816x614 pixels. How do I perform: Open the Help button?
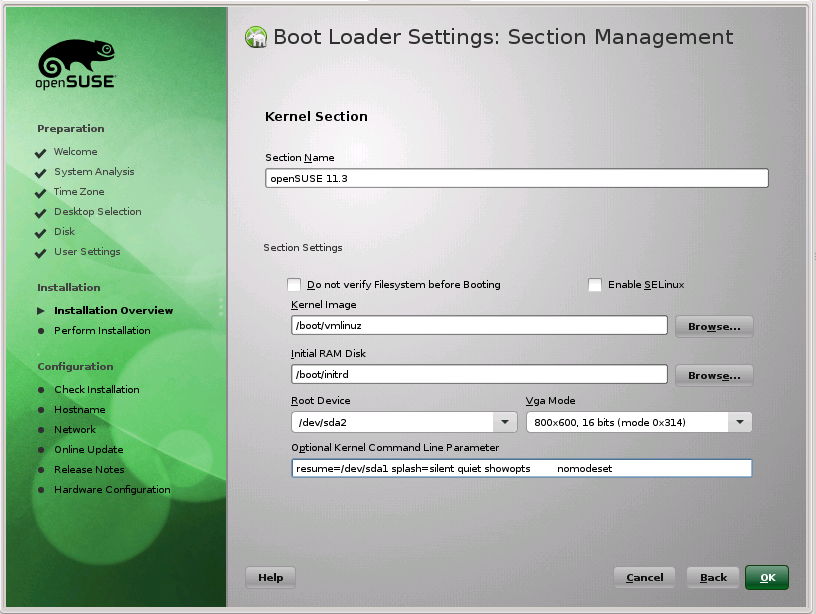[x=271, y=578]
